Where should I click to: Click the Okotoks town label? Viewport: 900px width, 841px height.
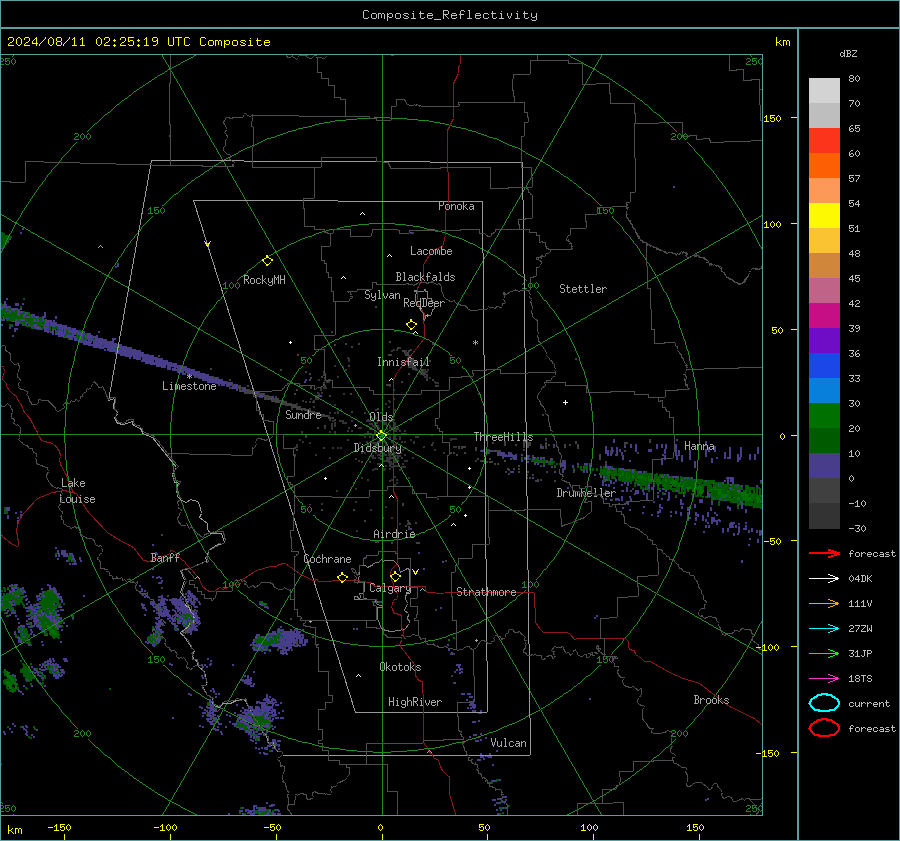(x=400, y=667)
